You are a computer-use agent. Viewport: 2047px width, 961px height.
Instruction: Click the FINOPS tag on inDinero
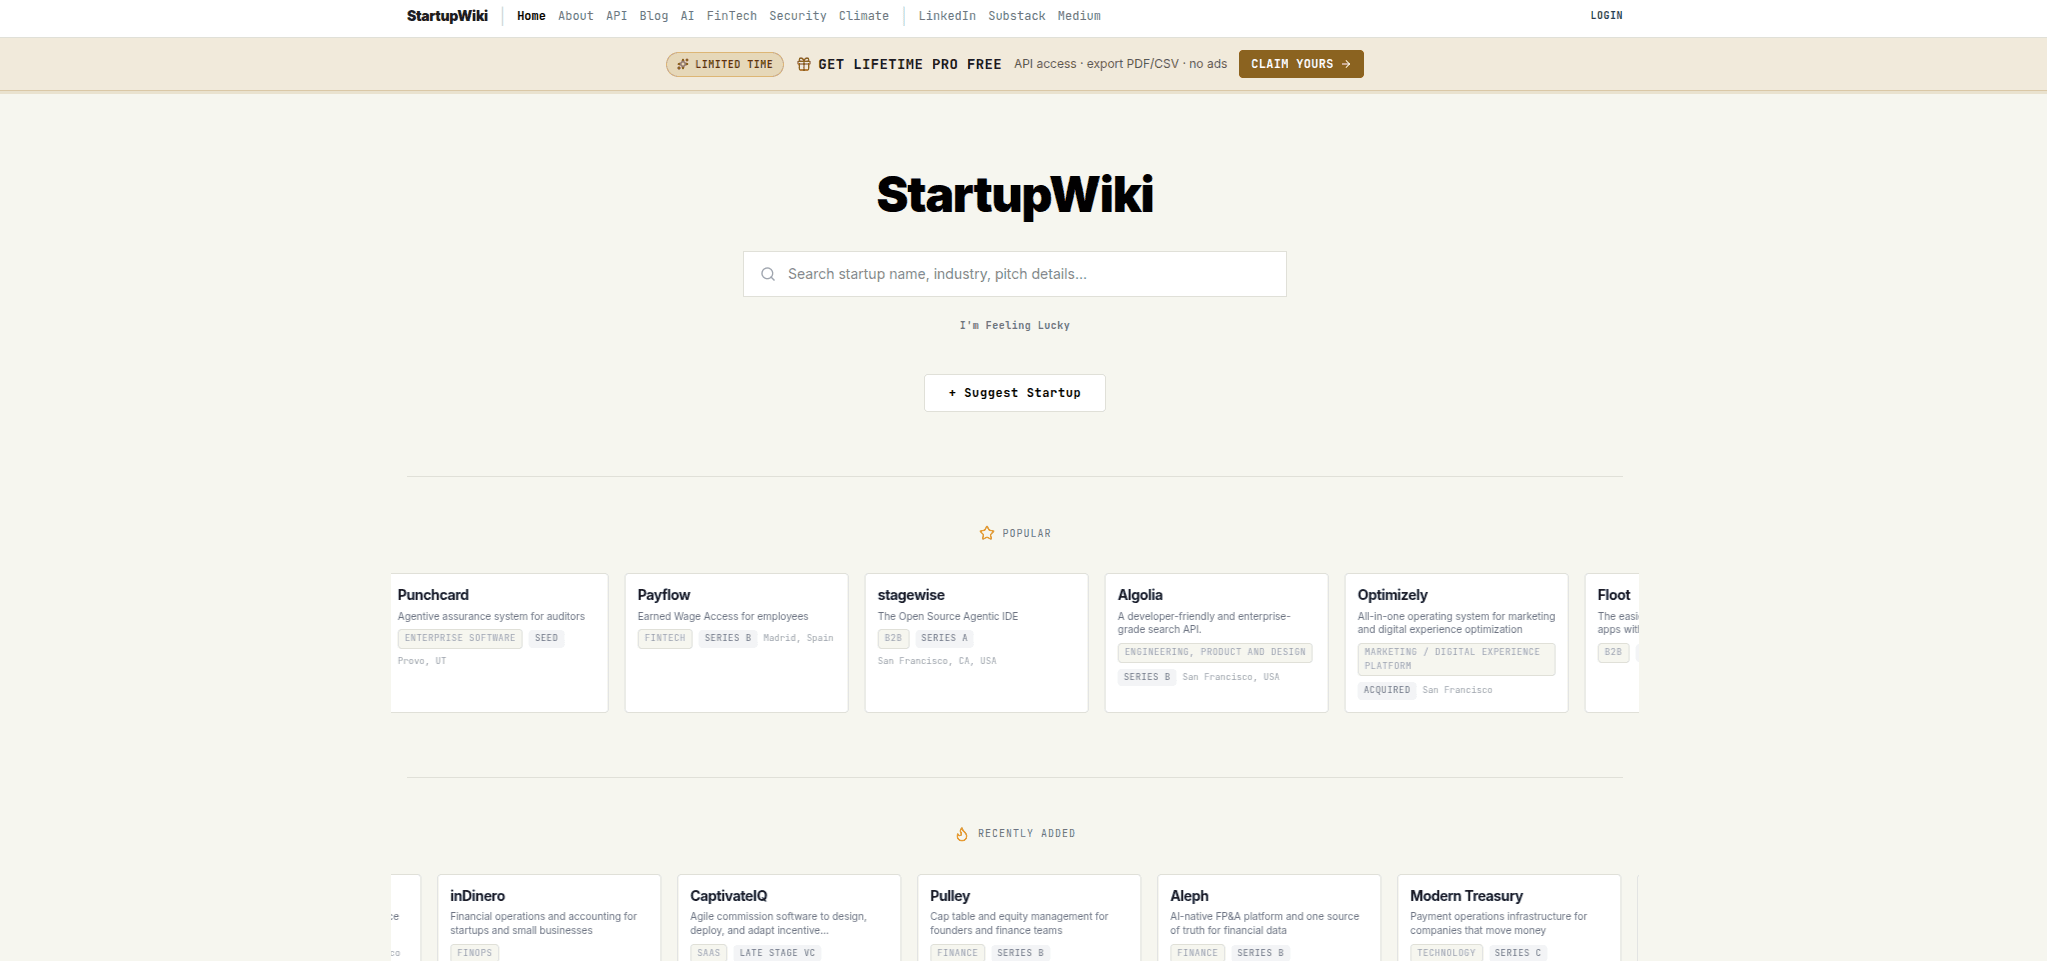(x=475, y=953)
